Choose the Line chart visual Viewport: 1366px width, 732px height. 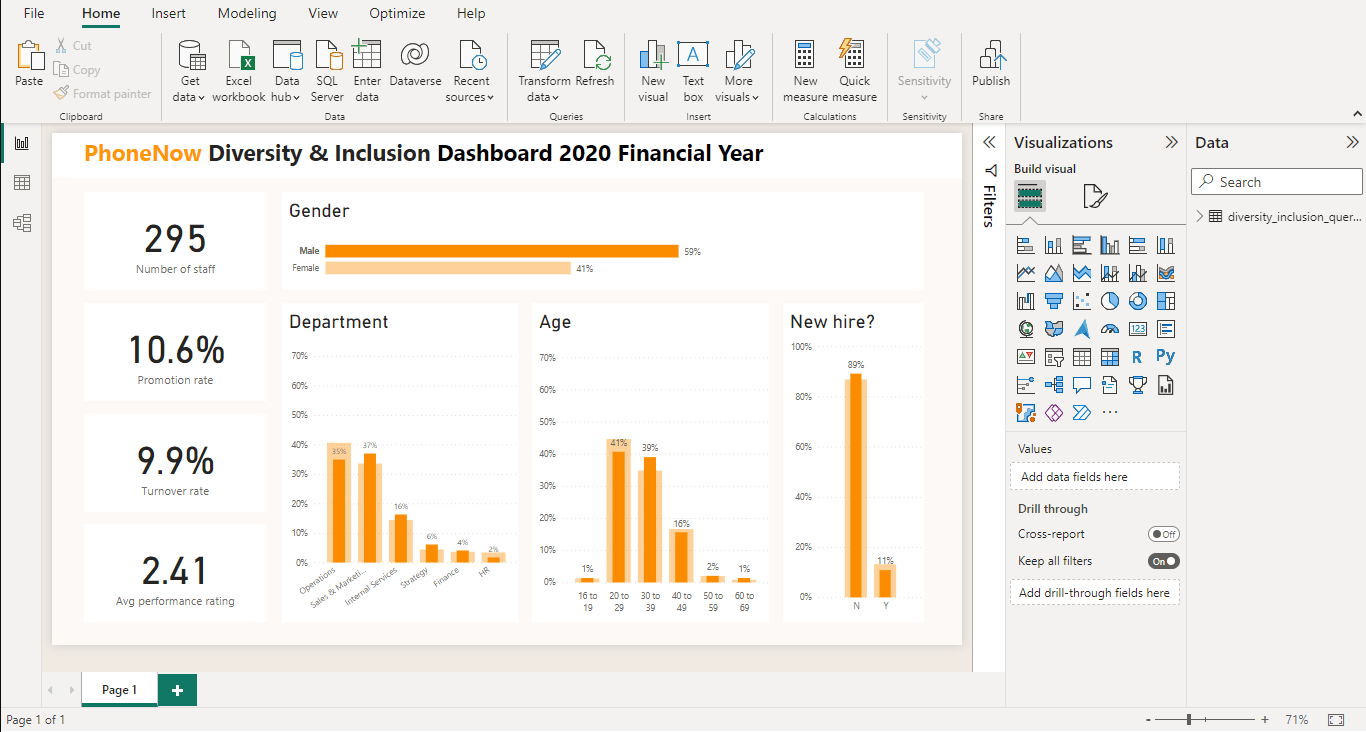tap(1025, 273)
